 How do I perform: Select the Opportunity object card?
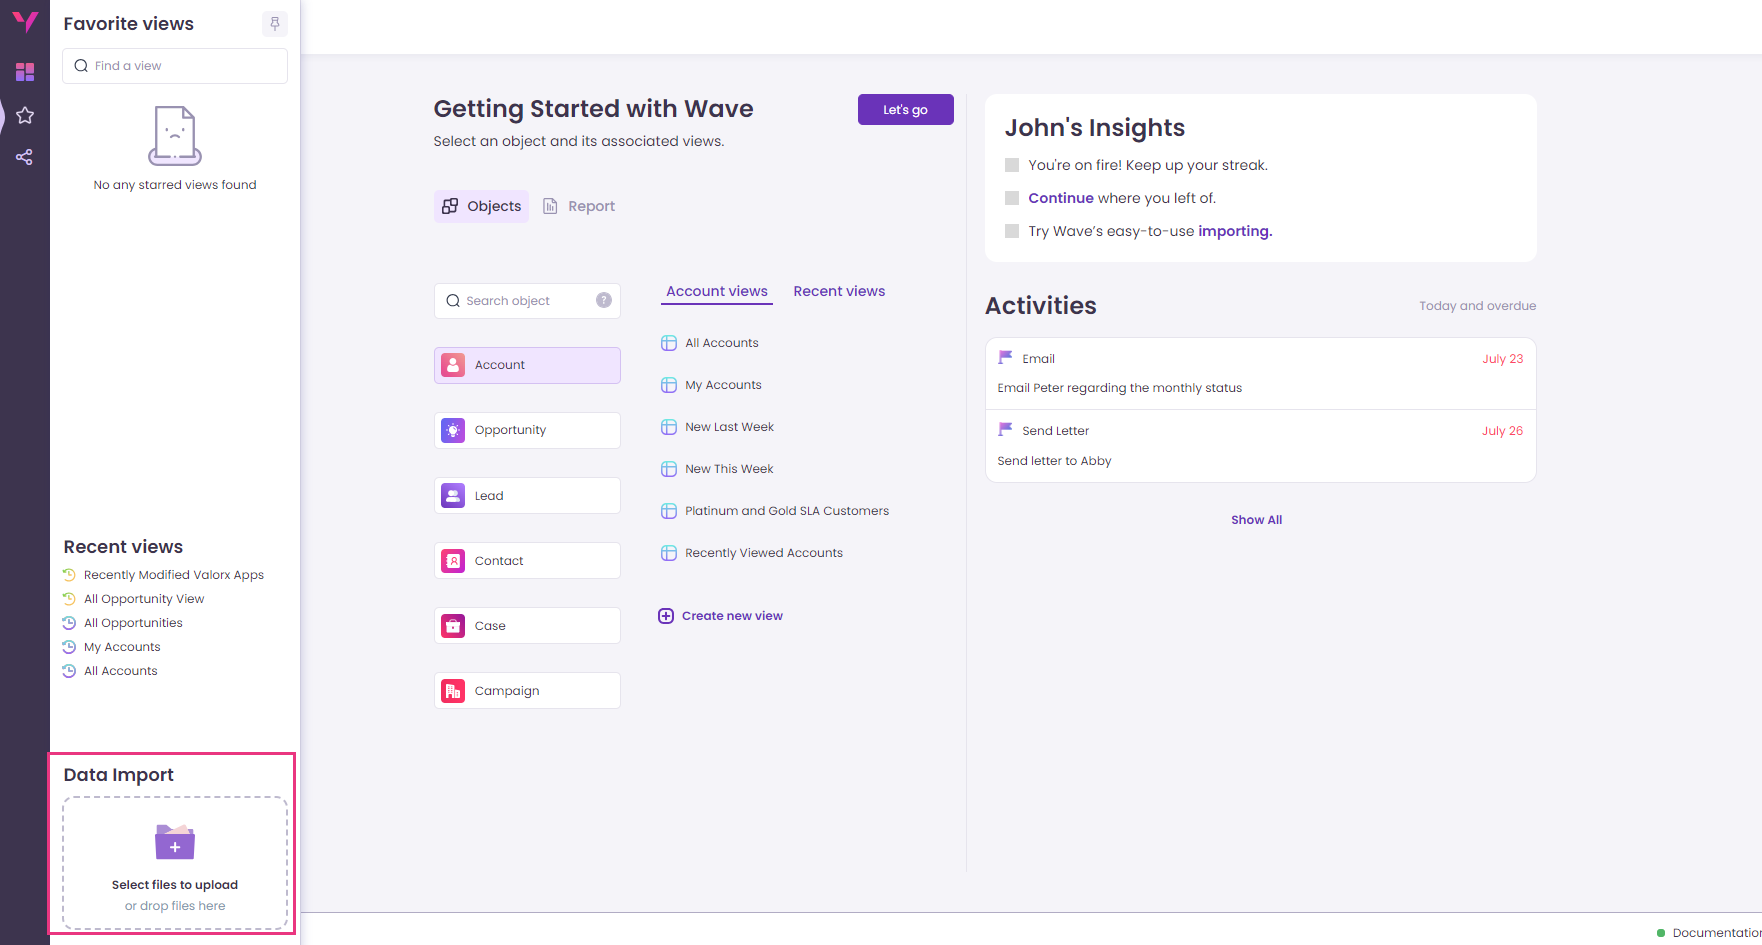[x=527, y=430]
